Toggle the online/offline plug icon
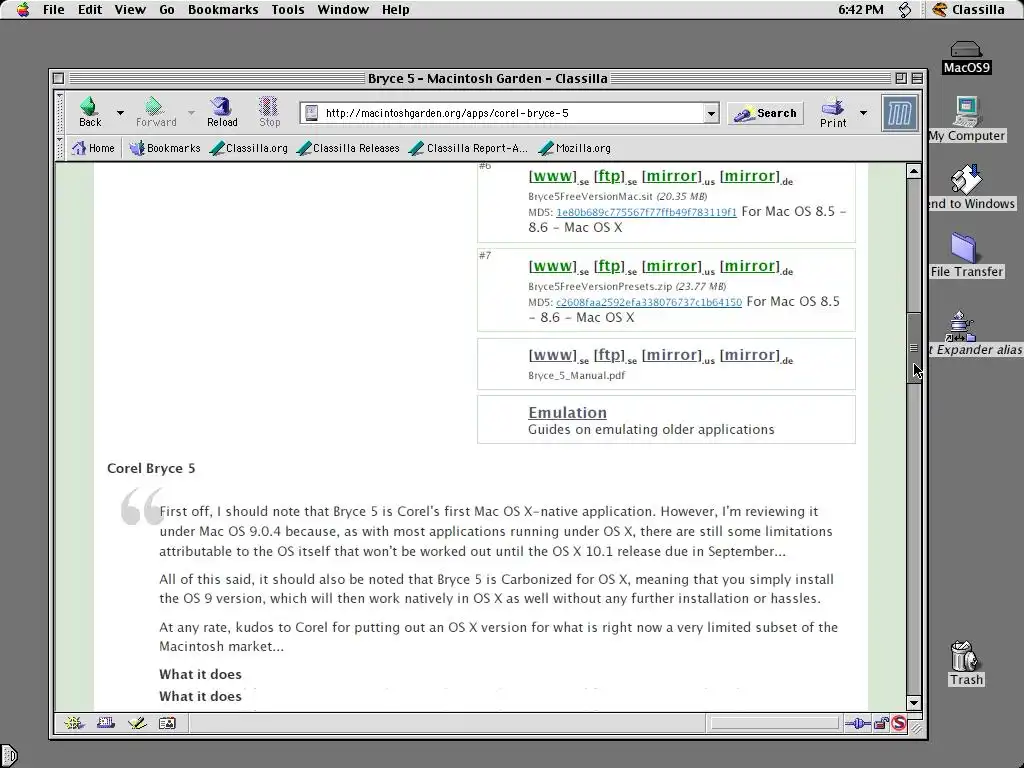 tap(857, 723)
